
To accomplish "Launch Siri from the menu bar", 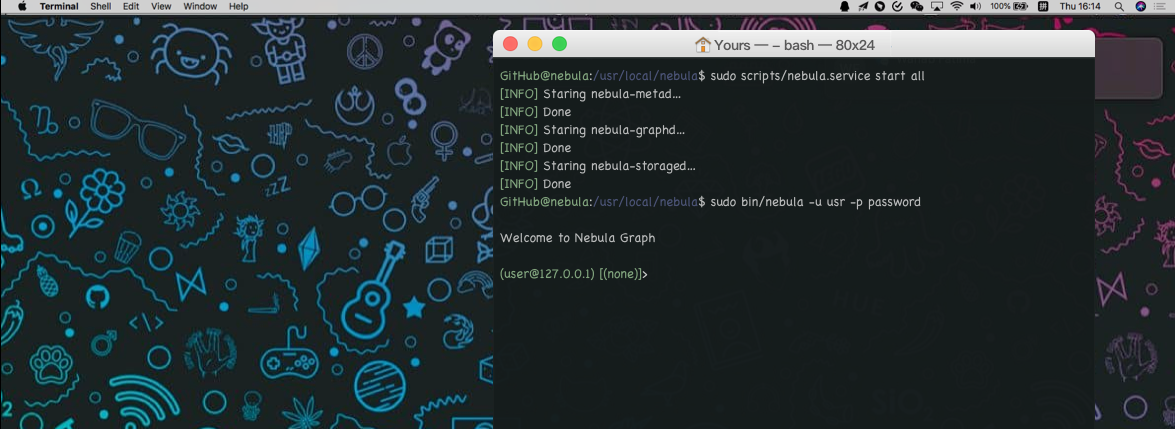I will pyautogui.click(x=1141, y=6).
